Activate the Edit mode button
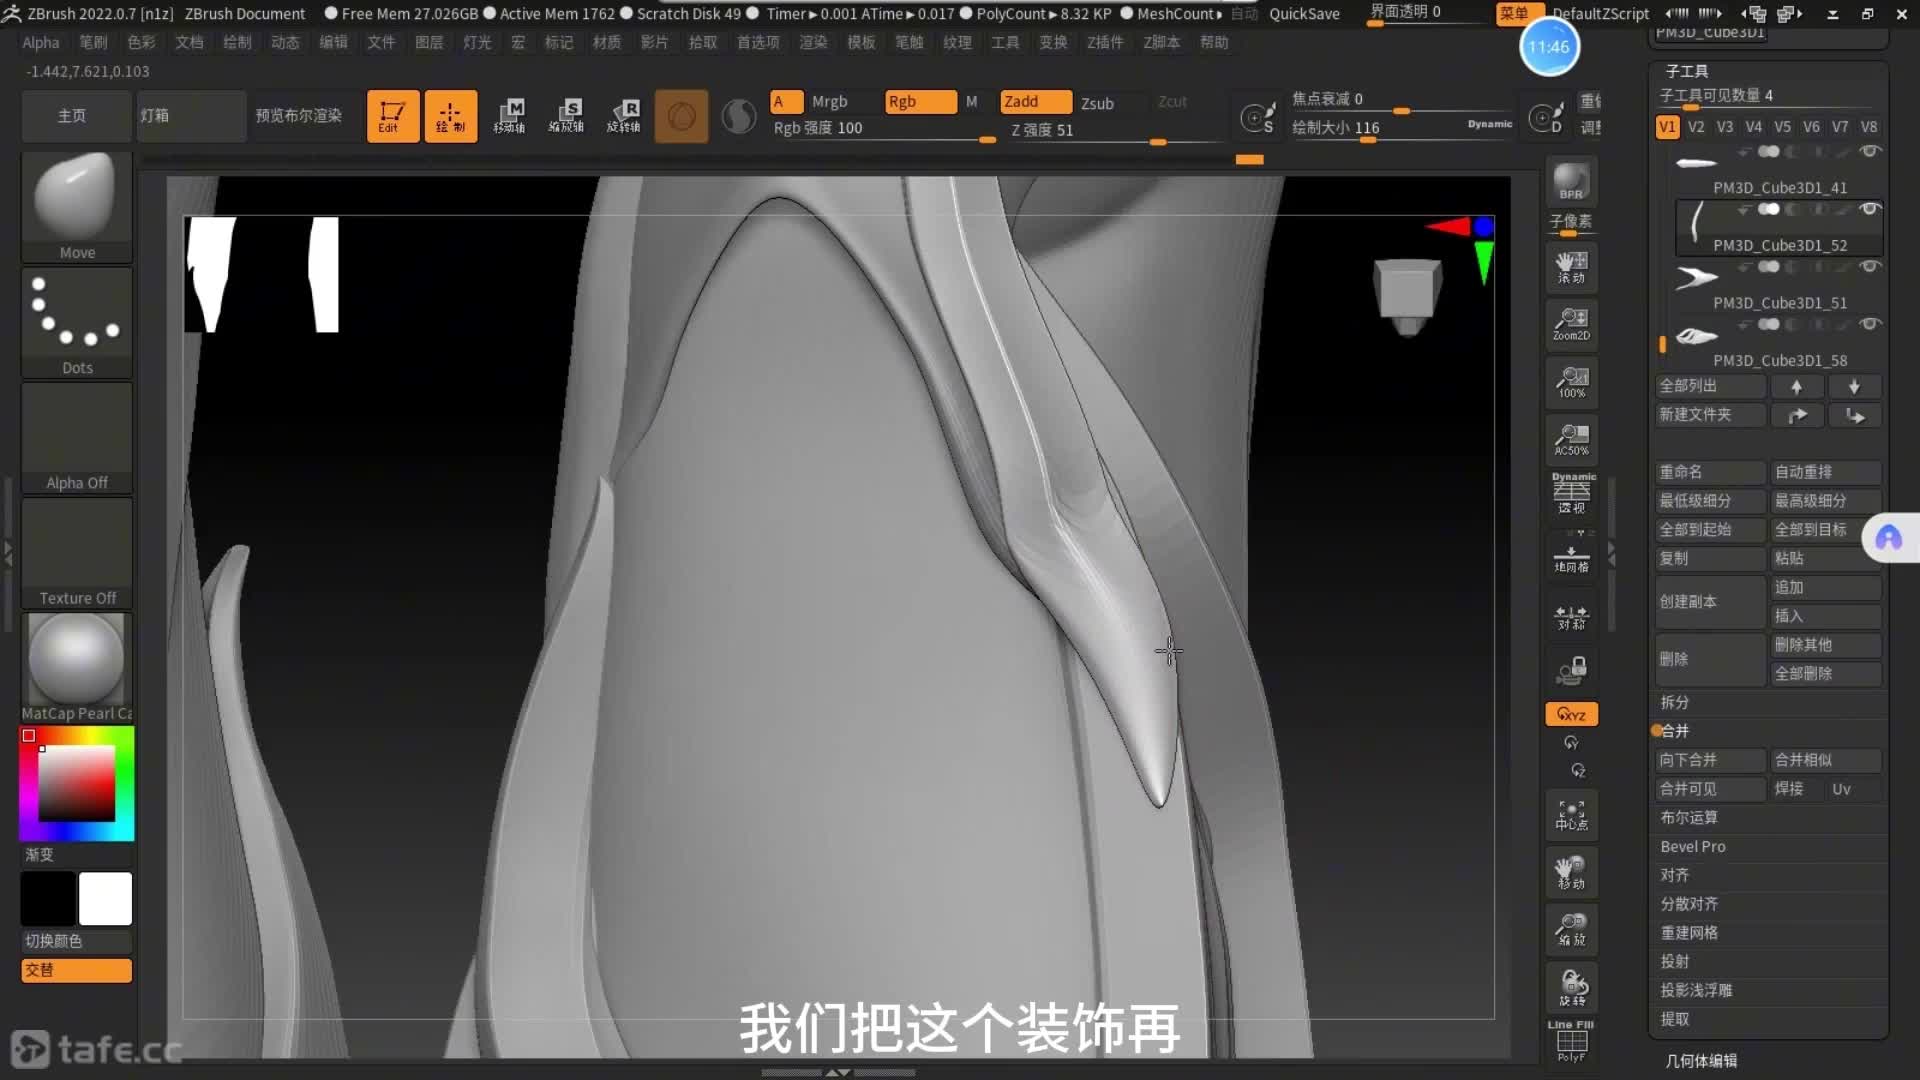Image resolution: width=1920 pixels, height=1080 pixels. click(392, 116)
